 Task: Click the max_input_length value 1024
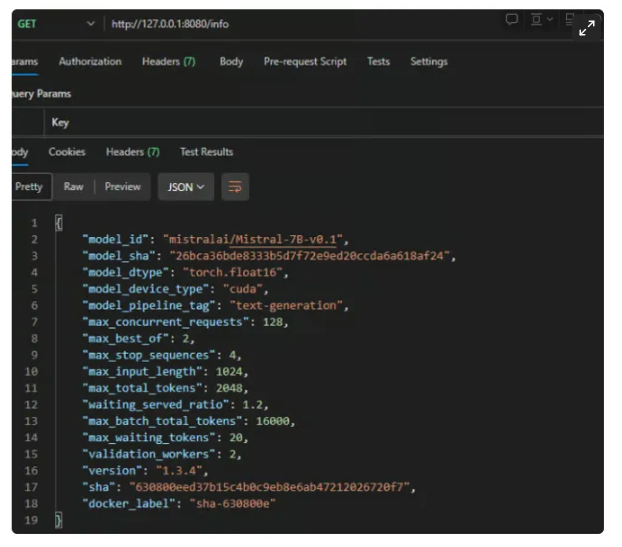[229, 372]
